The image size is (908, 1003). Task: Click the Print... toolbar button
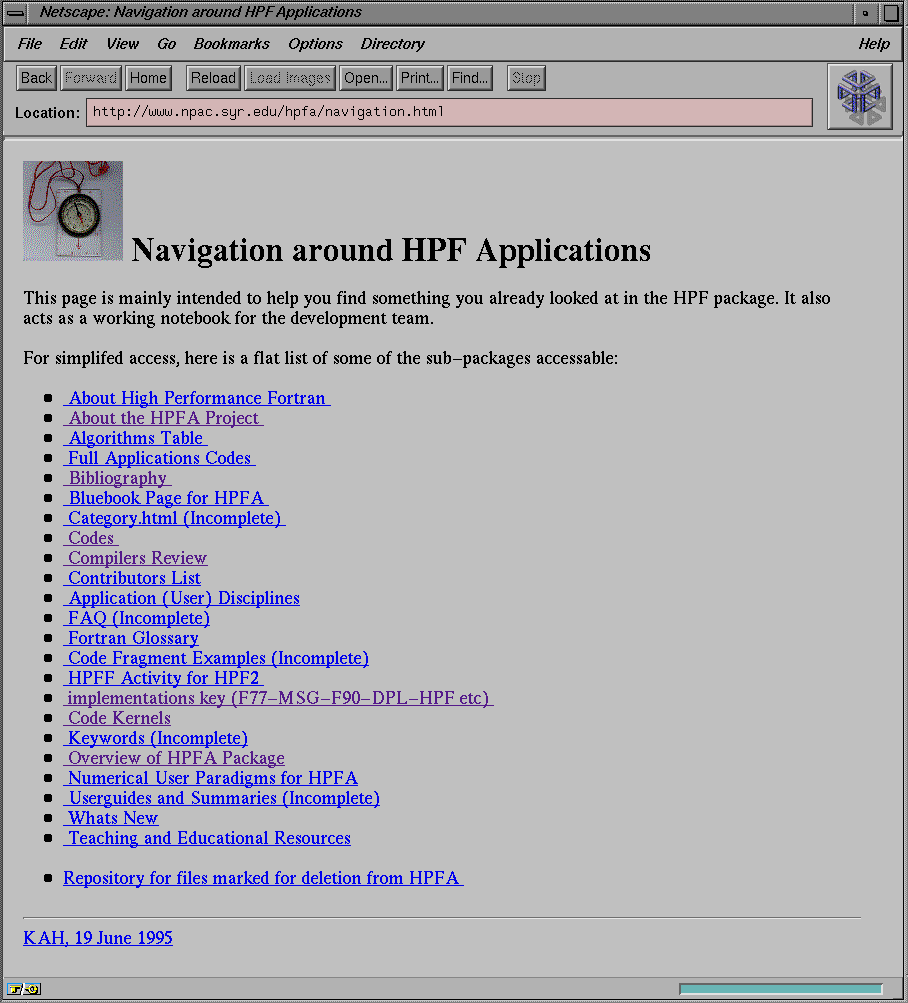click(x=420, y=78)
